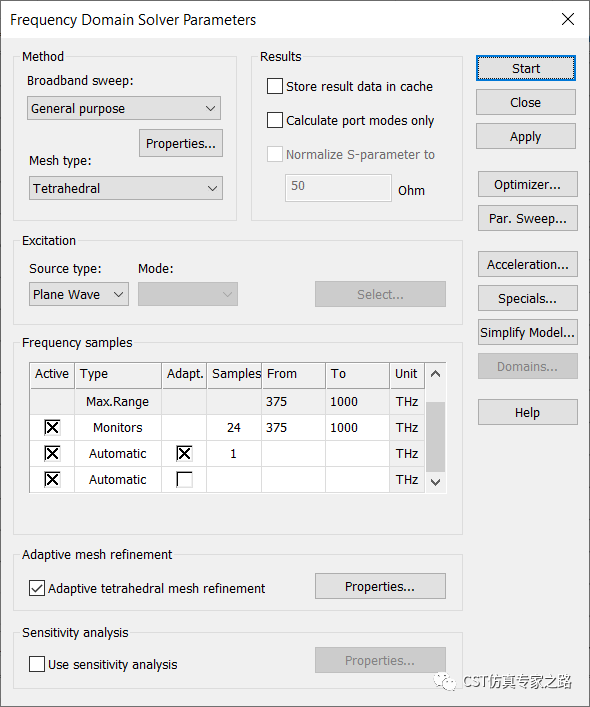Enable Store result data in cache
The height and width of the screenshot is (707, 590).
[x=275, y=86]
